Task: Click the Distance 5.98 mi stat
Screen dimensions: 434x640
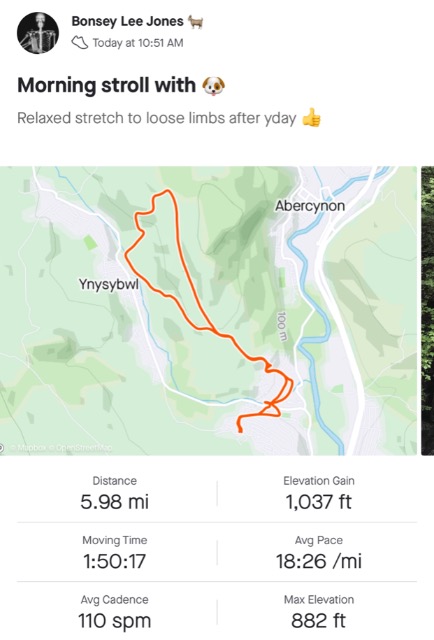Action: 115,494
